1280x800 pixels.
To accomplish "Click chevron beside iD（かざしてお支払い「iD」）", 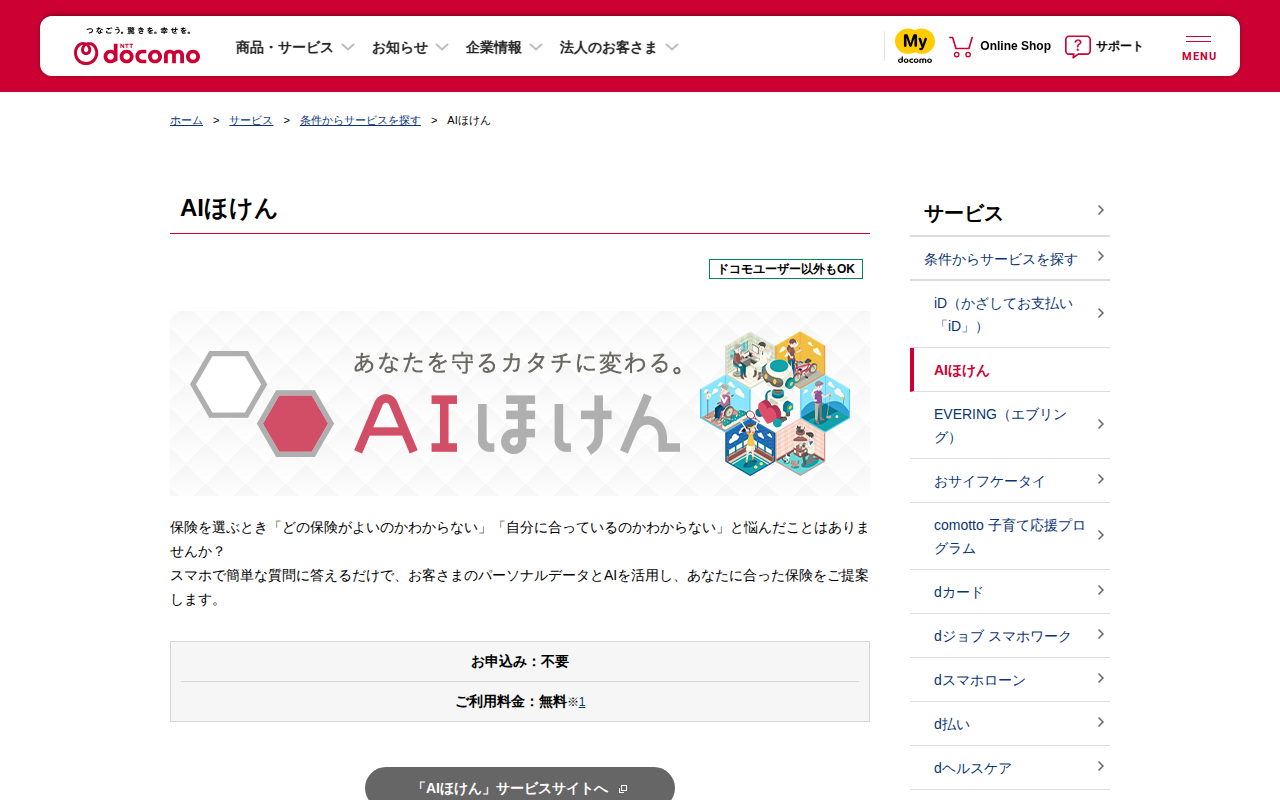I will (x=1100, y=313).
